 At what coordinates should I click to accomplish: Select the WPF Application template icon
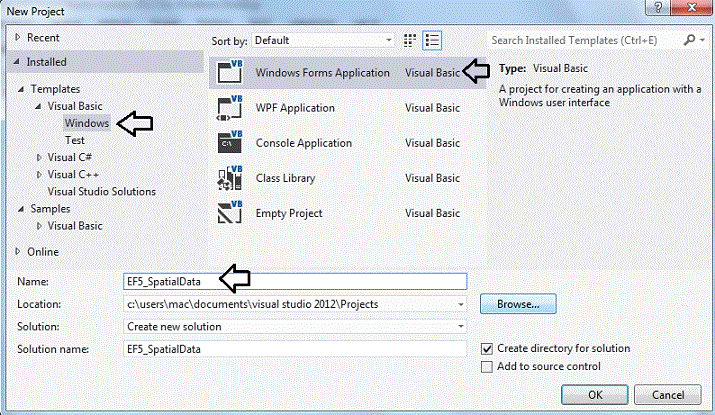[x=230, y=108]
